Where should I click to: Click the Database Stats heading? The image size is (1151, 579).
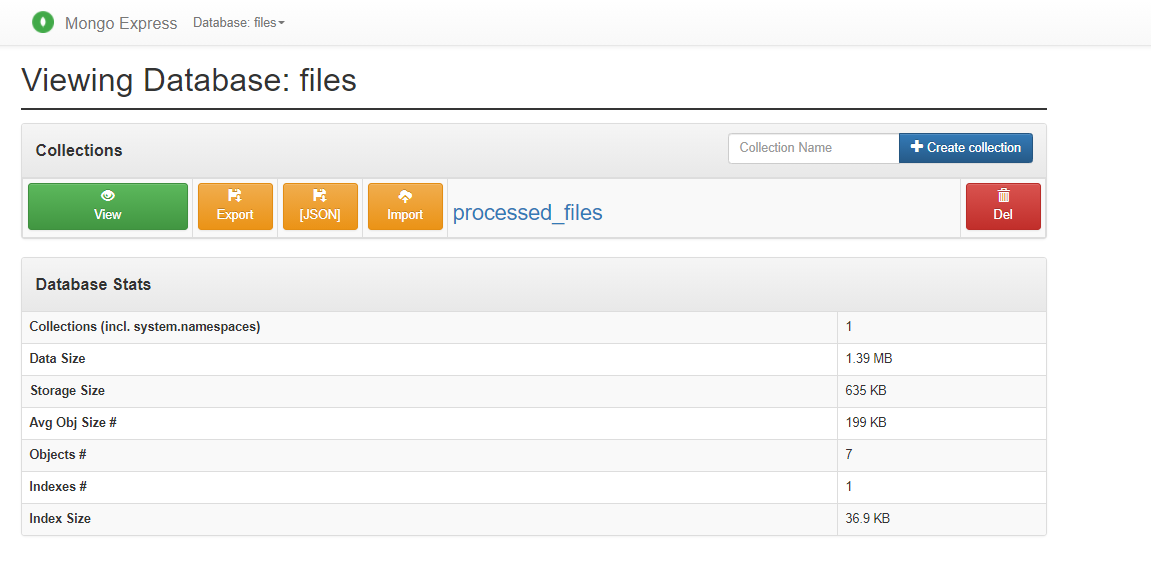(93, 285)
